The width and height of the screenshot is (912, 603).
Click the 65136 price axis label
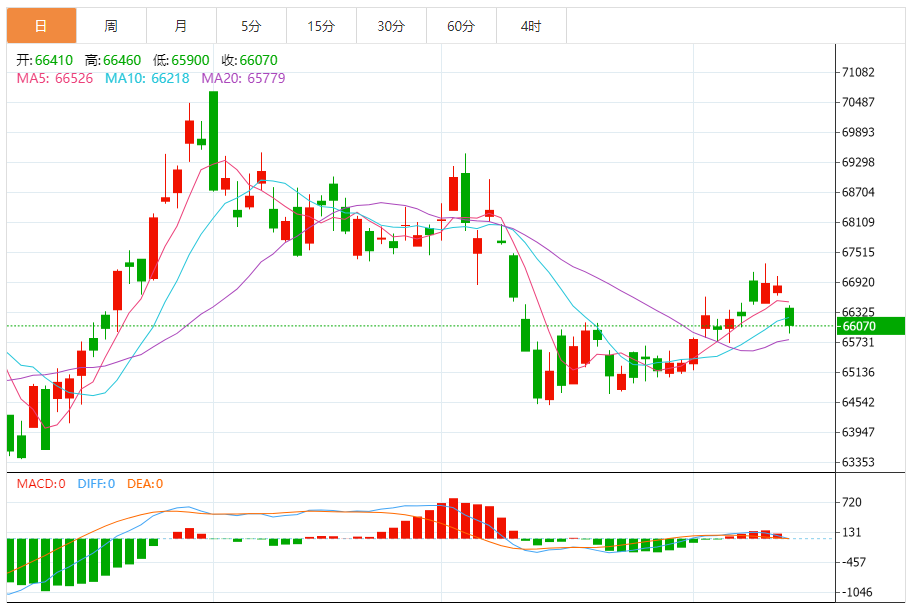858,372
